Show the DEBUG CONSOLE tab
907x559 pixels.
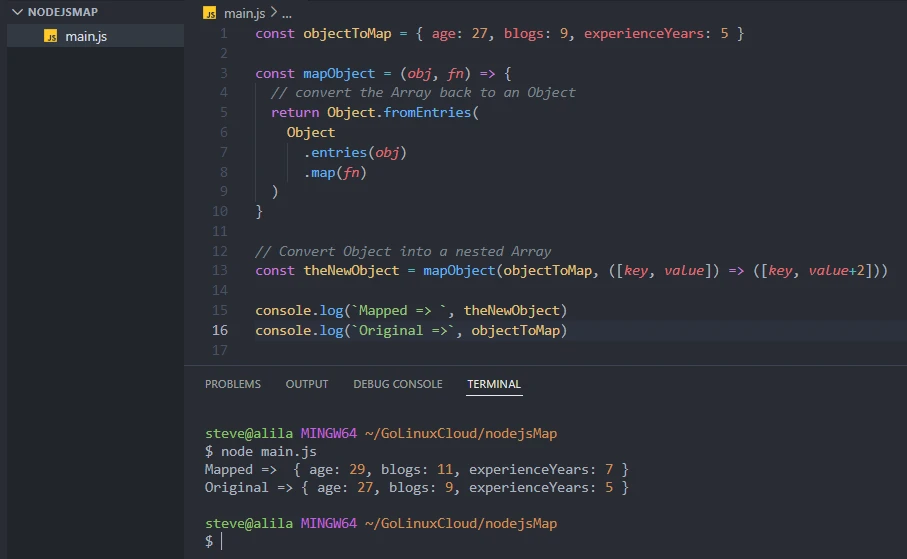(x=397, y=384)
